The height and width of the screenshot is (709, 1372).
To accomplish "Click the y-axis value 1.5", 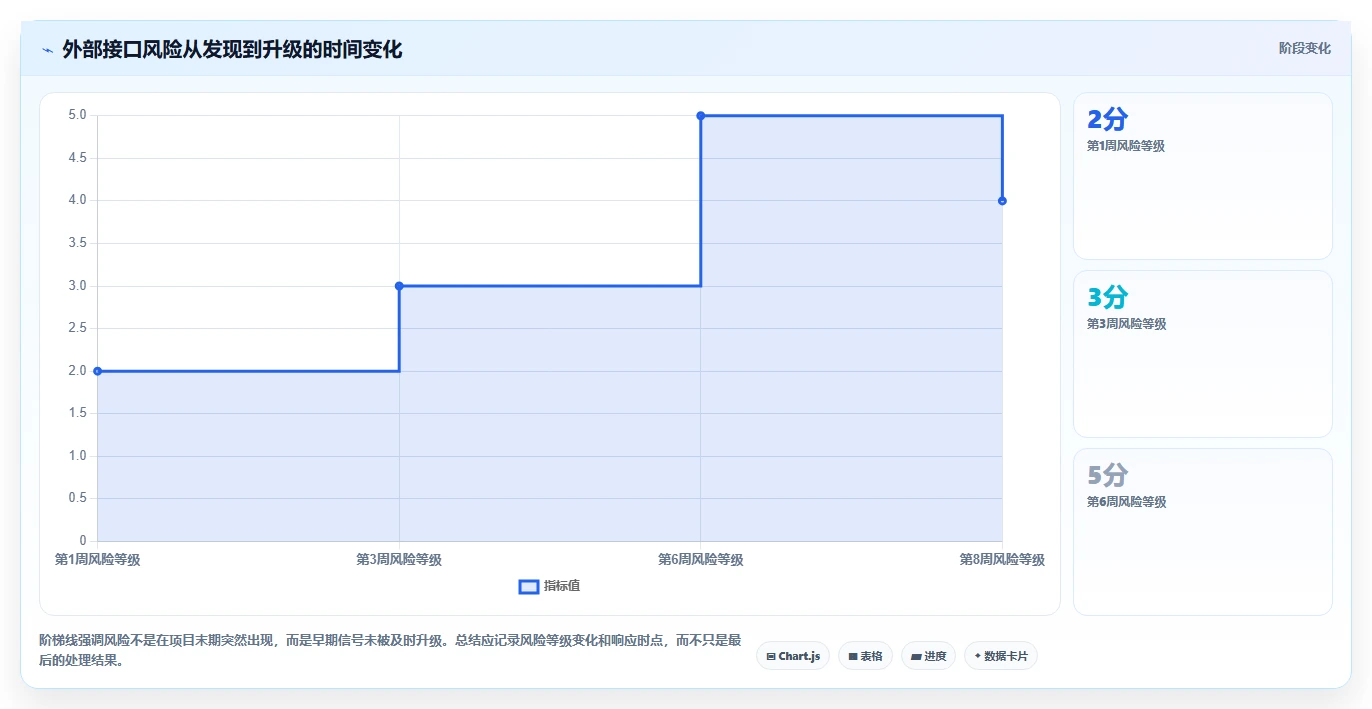I will (77, 414).
